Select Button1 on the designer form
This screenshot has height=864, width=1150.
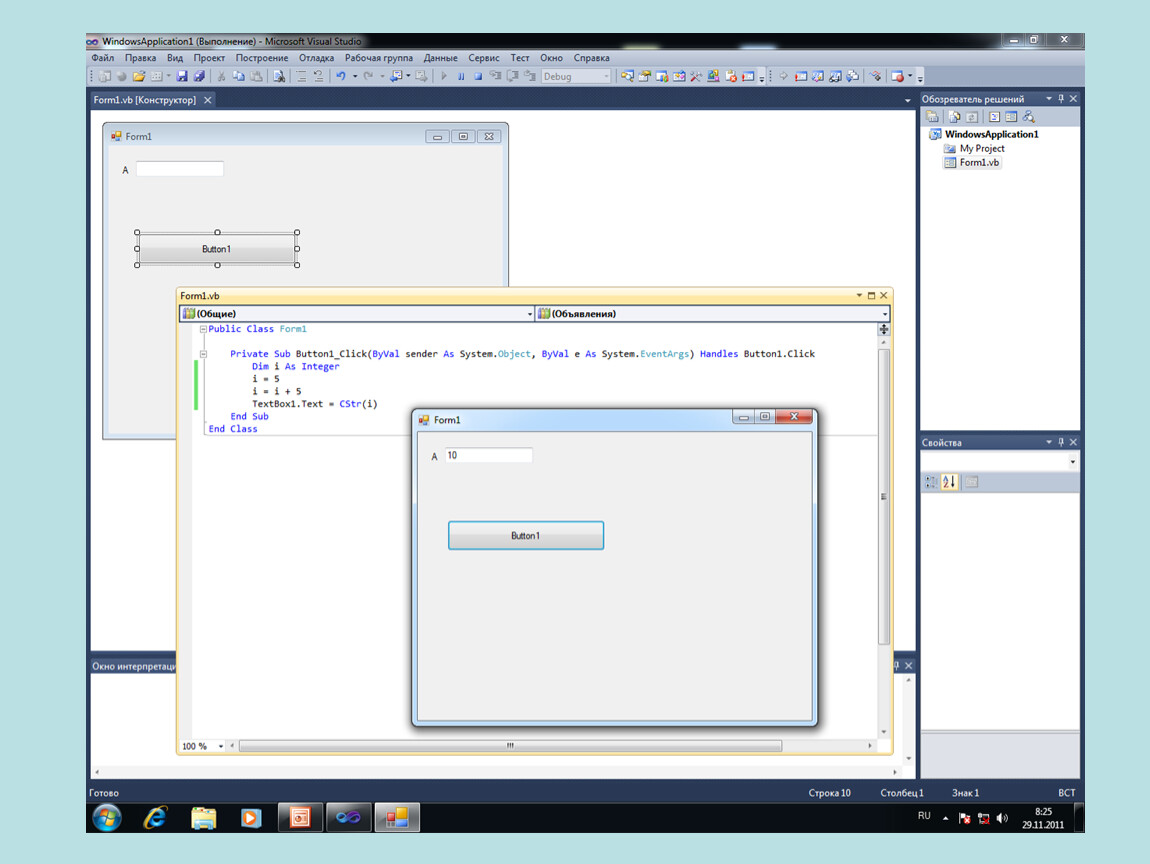click(216, 249)
